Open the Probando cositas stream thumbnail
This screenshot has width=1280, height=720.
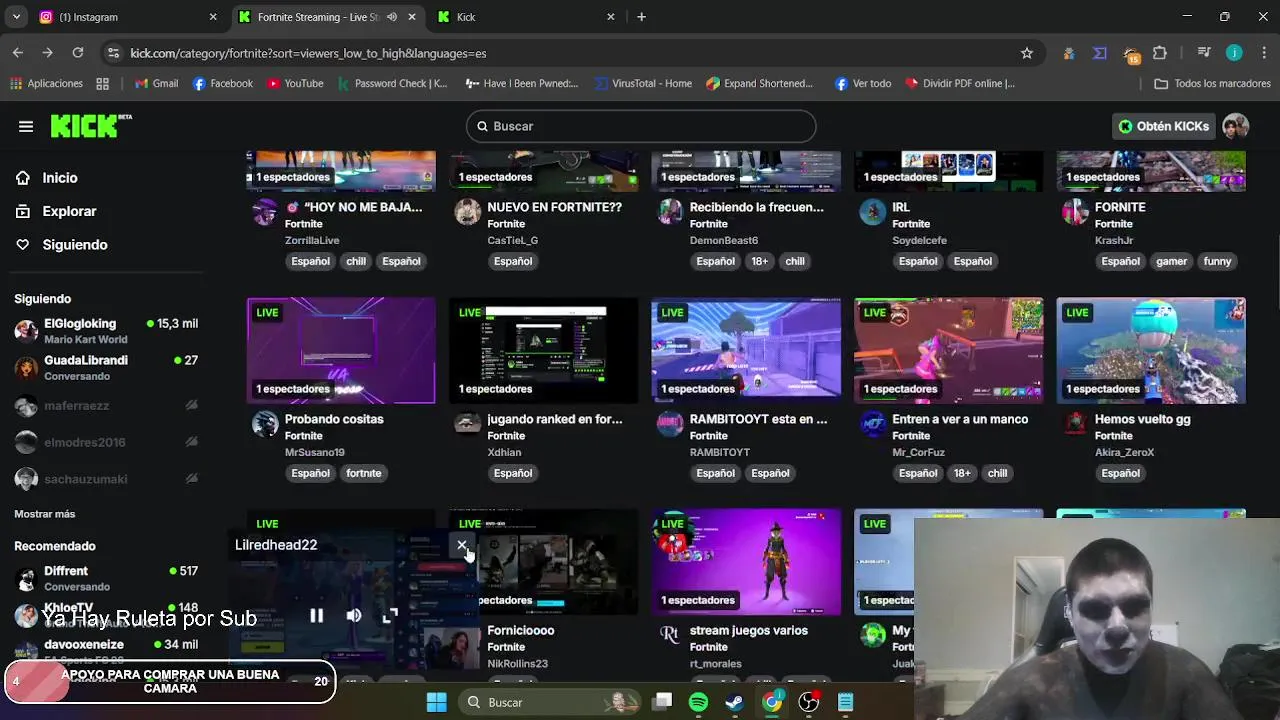pos(341,350)
